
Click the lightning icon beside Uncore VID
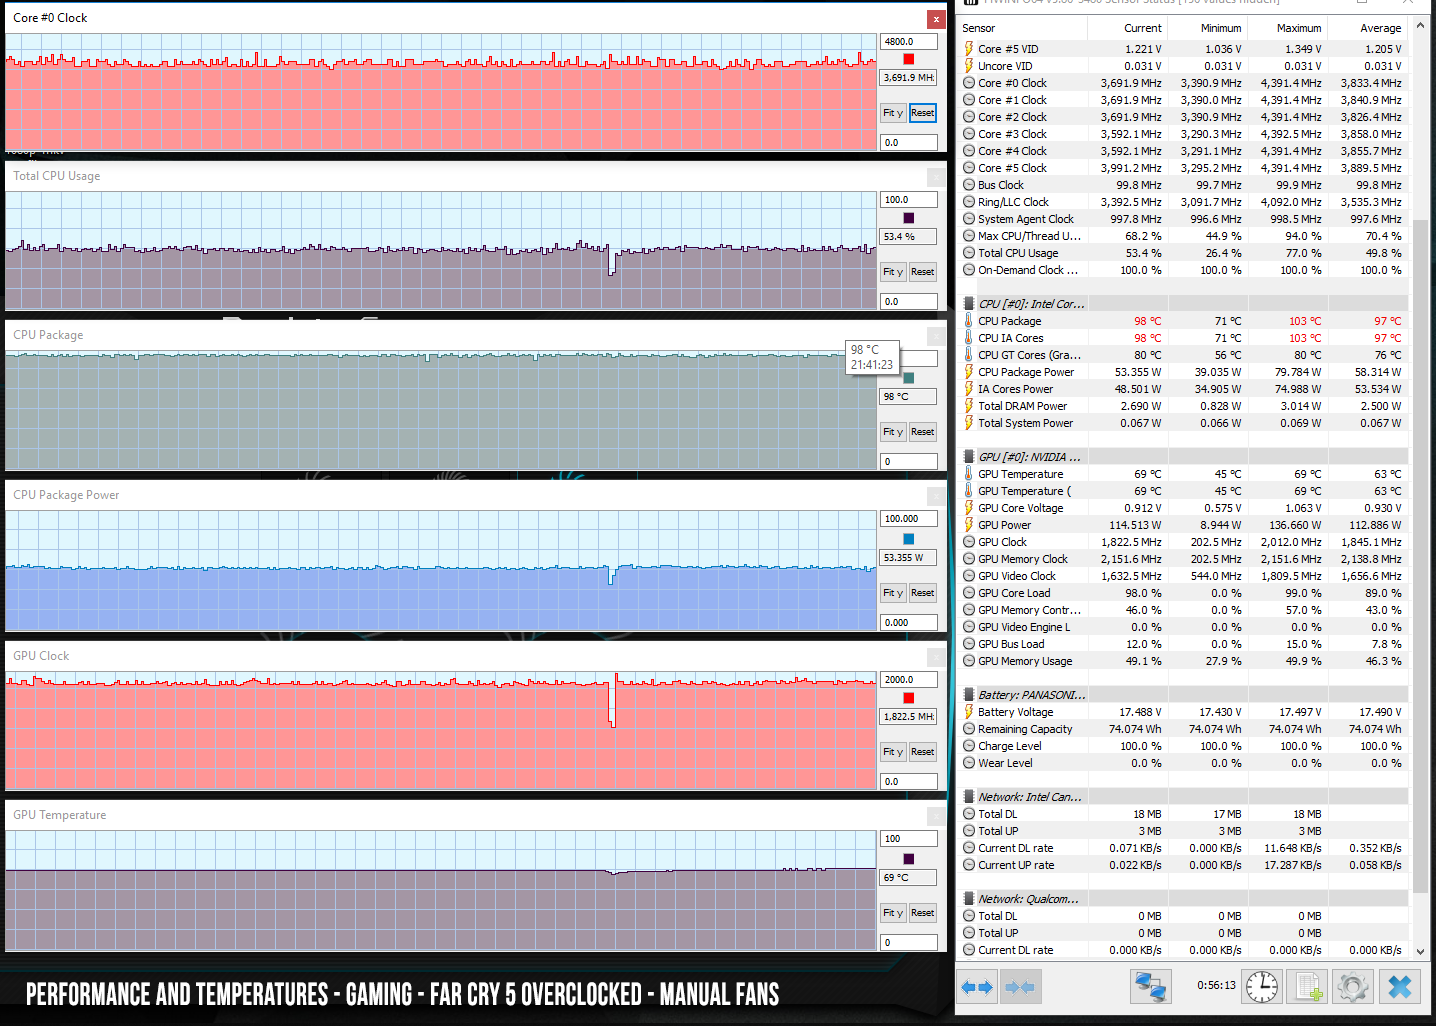(x=969, y=66)
